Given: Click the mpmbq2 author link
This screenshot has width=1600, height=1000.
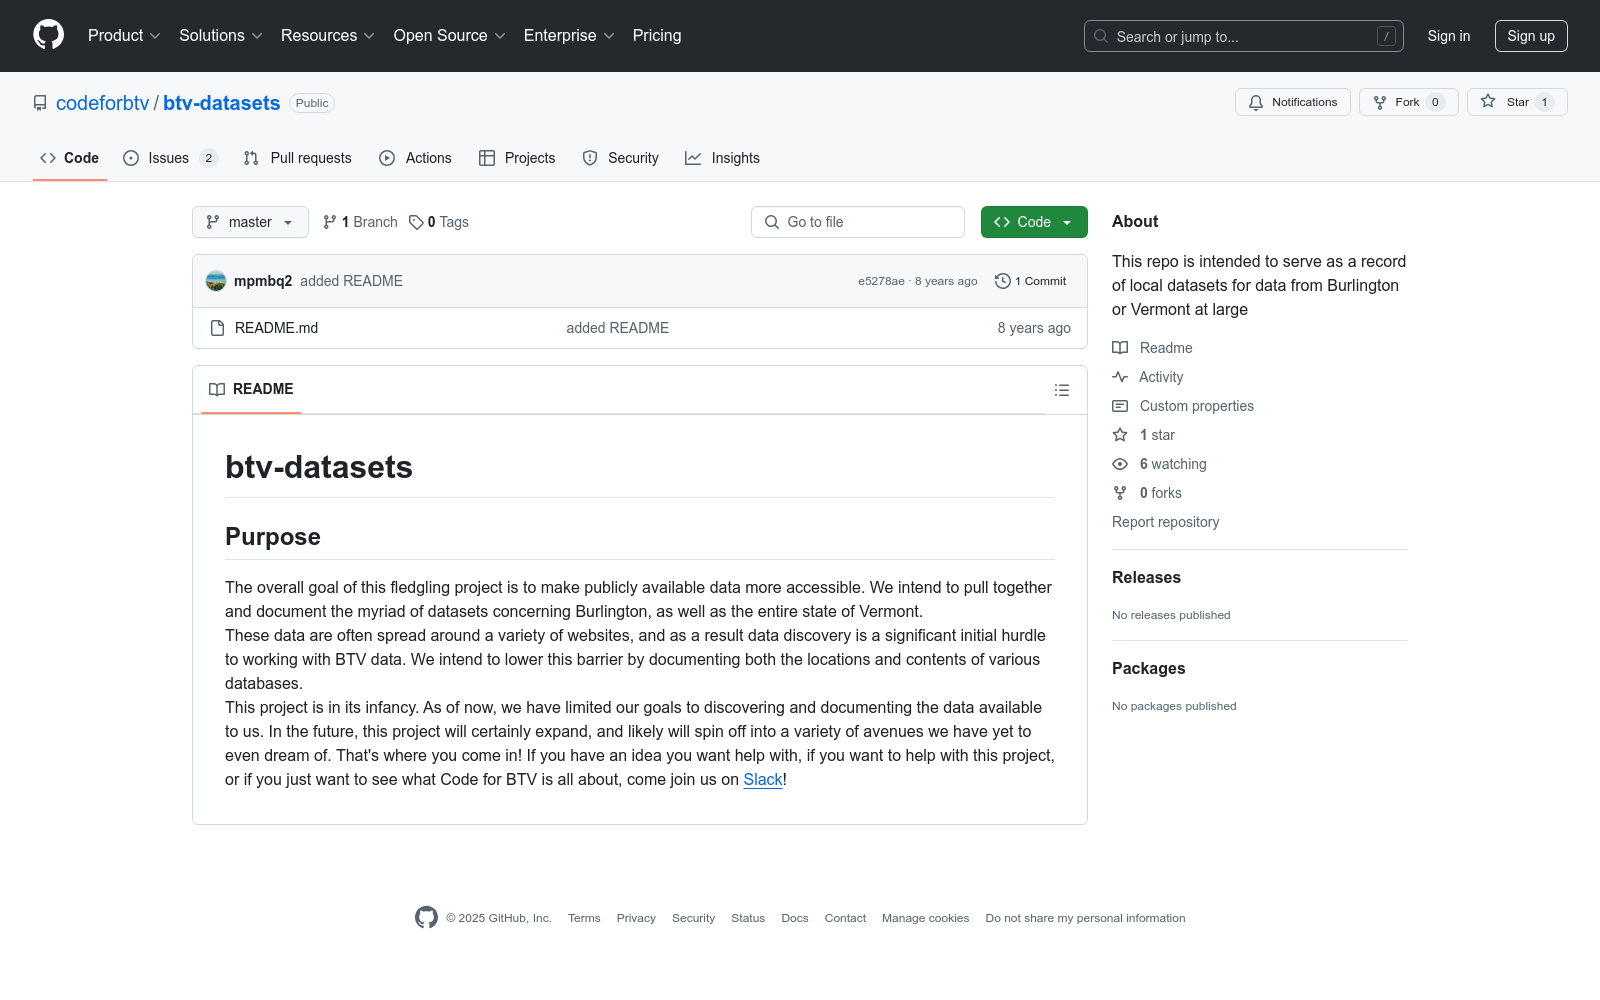Looking at the screenshot, I should (x=263, y=281).
